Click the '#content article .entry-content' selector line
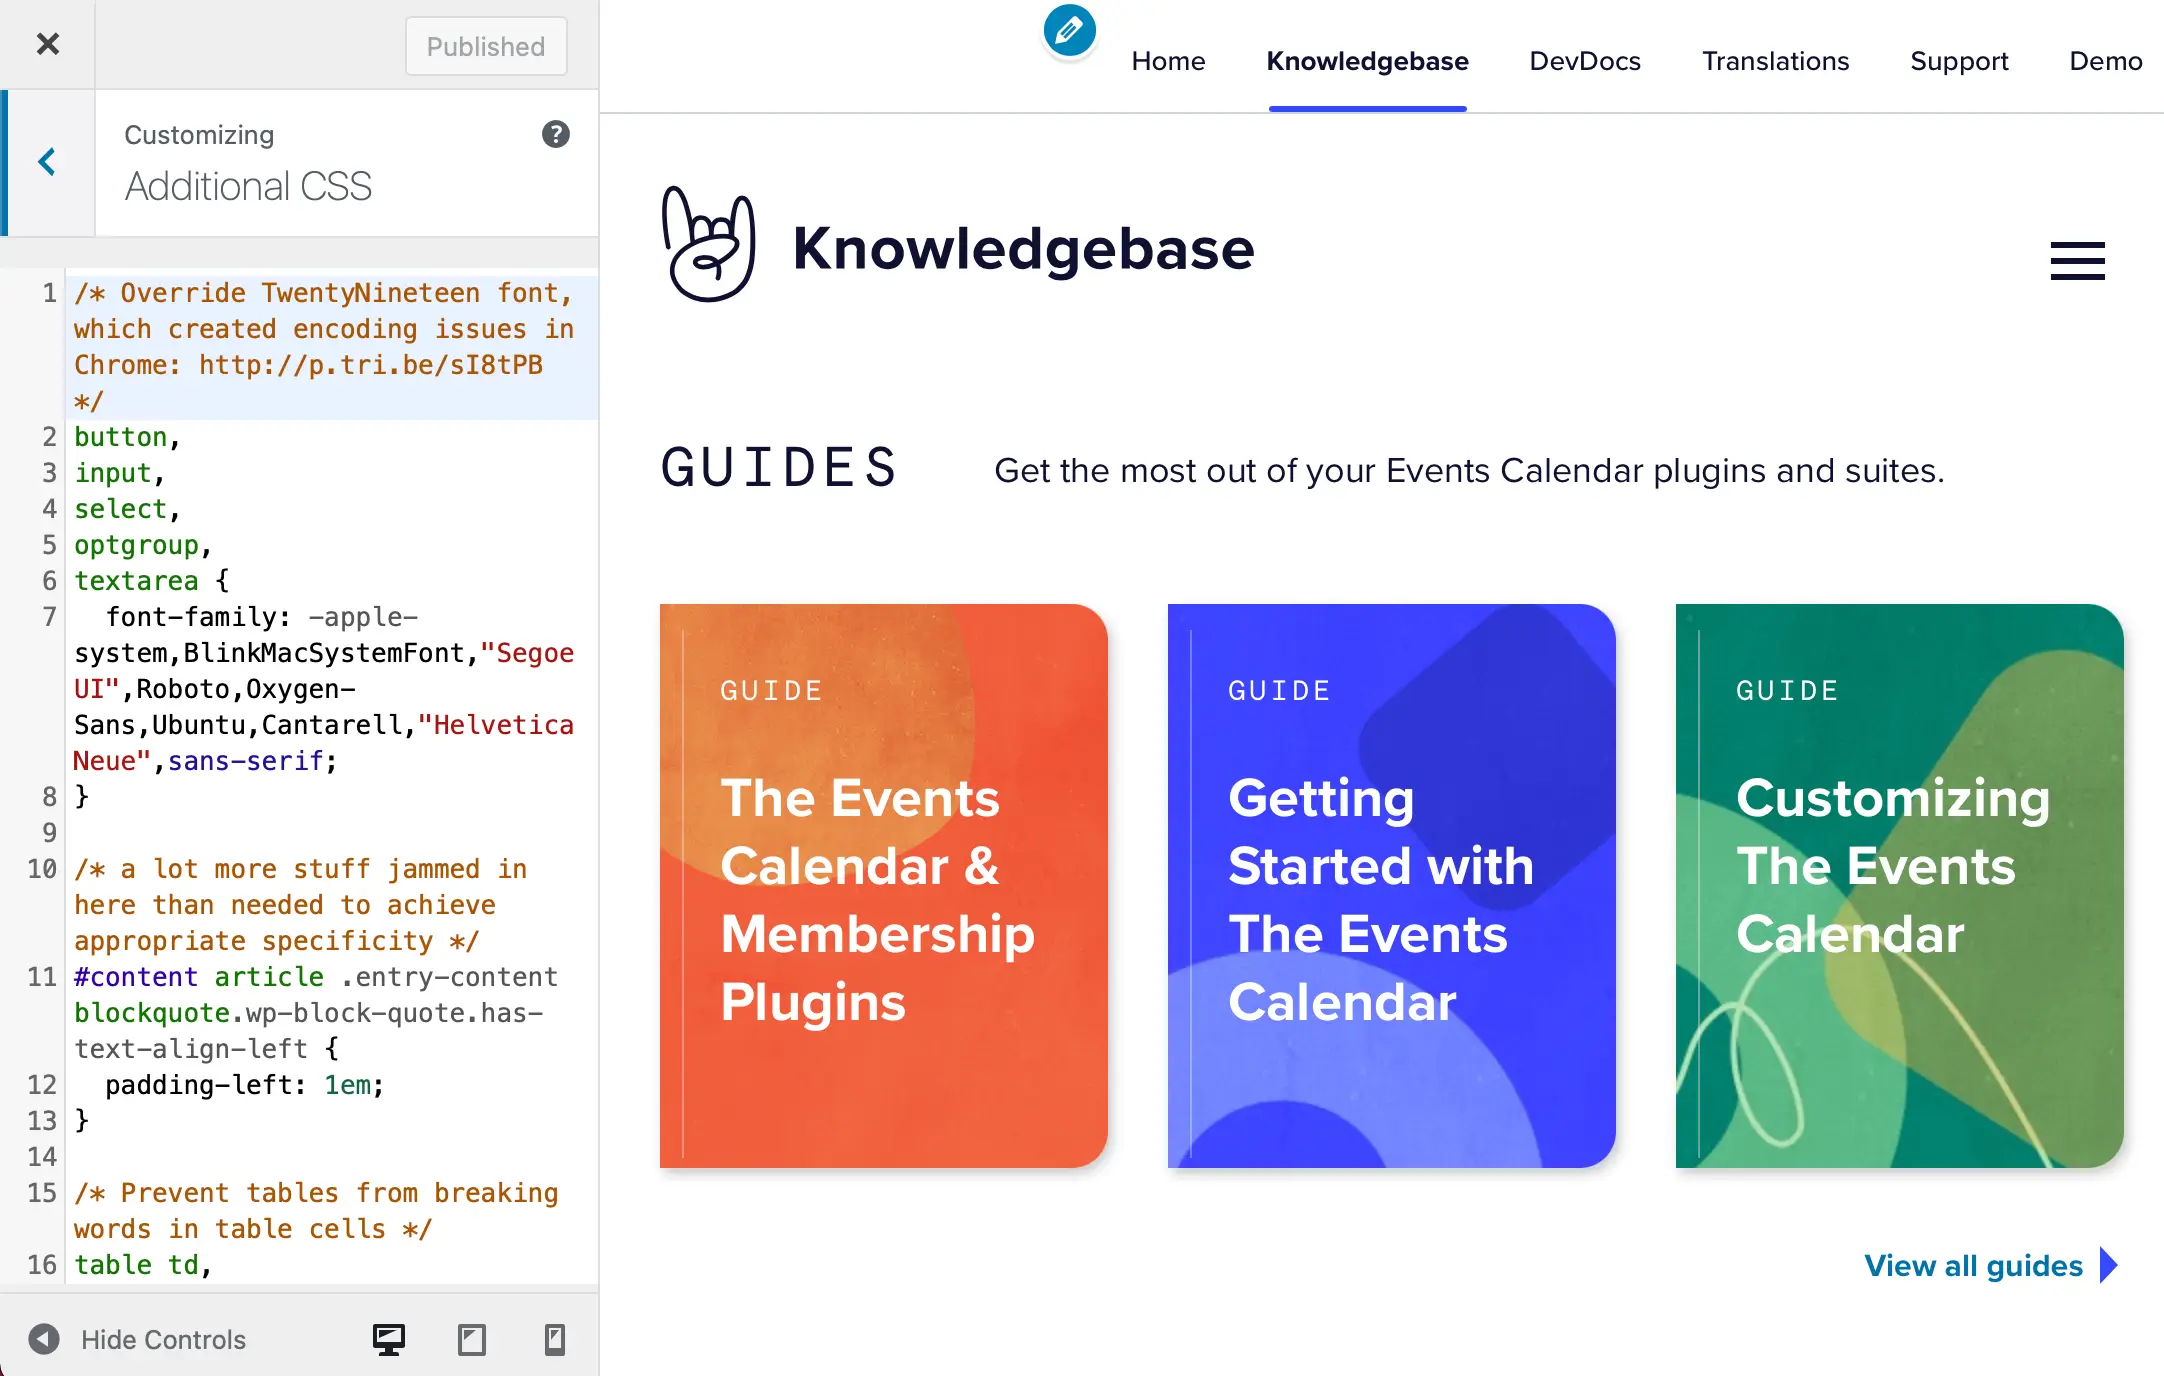Viewport: 2164px width, 1376px height. [x=332, y=1013]
